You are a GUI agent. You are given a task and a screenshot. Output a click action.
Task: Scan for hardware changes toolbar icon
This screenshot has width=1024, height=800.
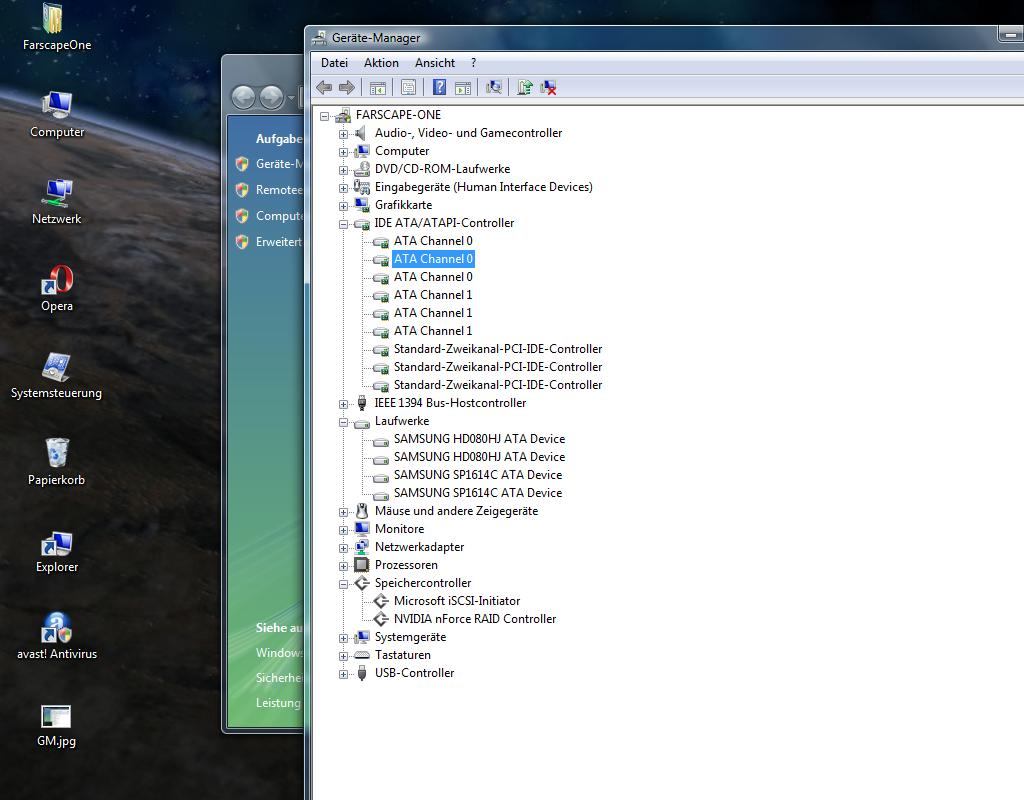pyautogui.click(x=494, y=87)
